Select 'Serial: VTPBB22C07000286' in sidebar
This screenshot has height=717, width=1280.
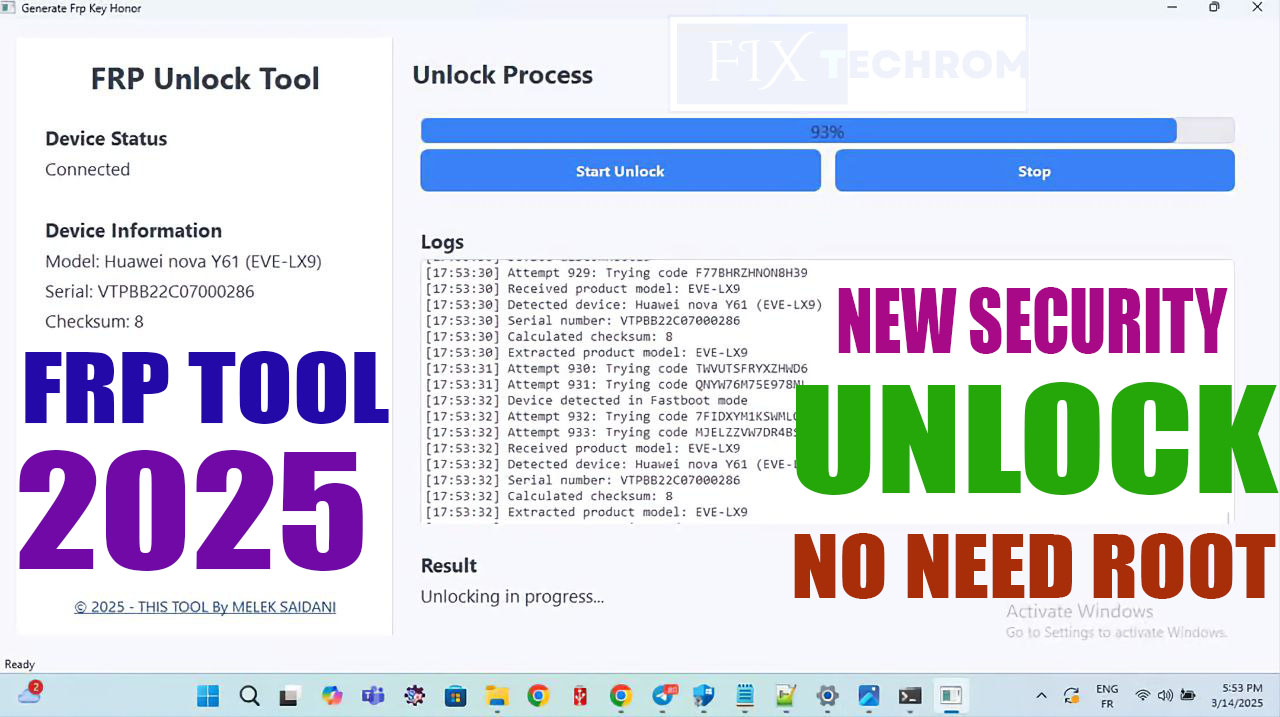point(150,291)
